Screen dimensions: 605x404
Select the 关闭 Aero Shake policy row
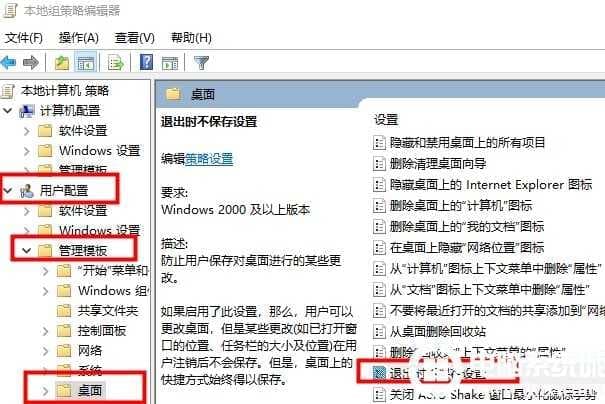493,394
